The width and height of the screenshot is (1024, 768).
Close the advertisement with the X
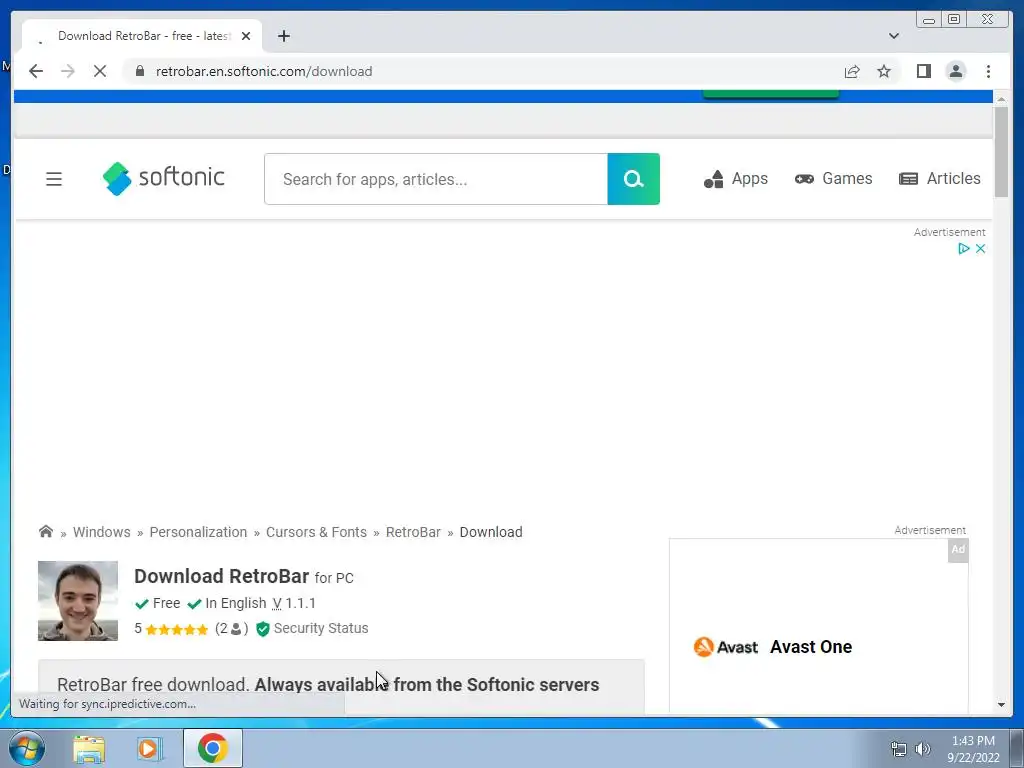pos(980,248)
